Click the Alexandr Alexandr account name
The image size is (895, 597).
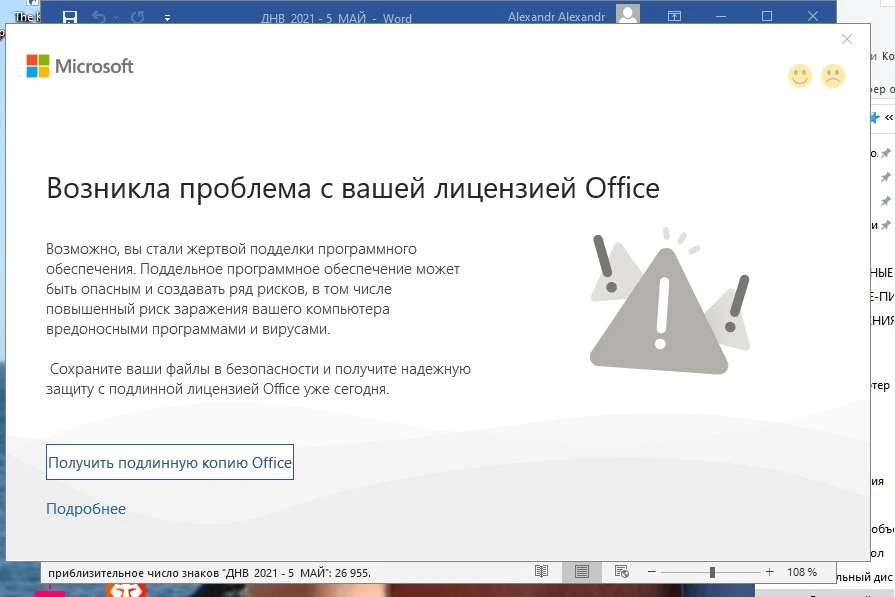556,17
